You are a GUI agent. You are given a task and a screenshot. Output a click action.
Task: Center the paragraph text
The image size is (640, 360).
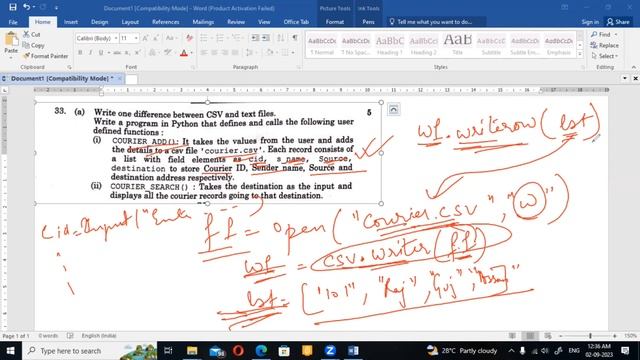pos(214,53)
